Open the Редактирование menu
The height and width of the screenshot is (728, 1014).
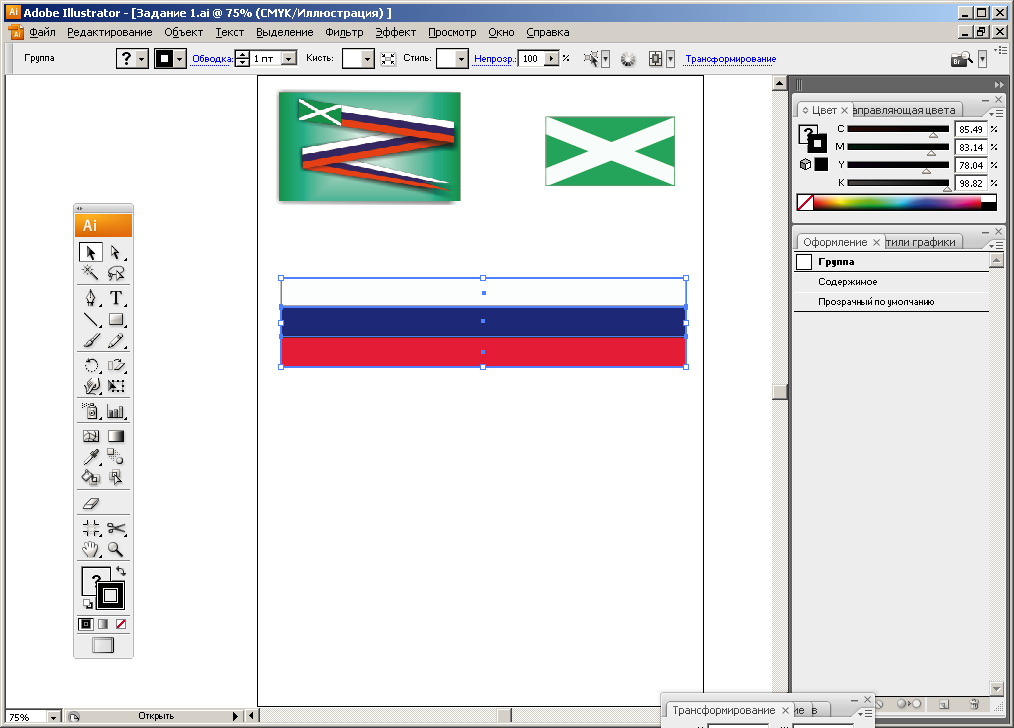coord(110,32)
